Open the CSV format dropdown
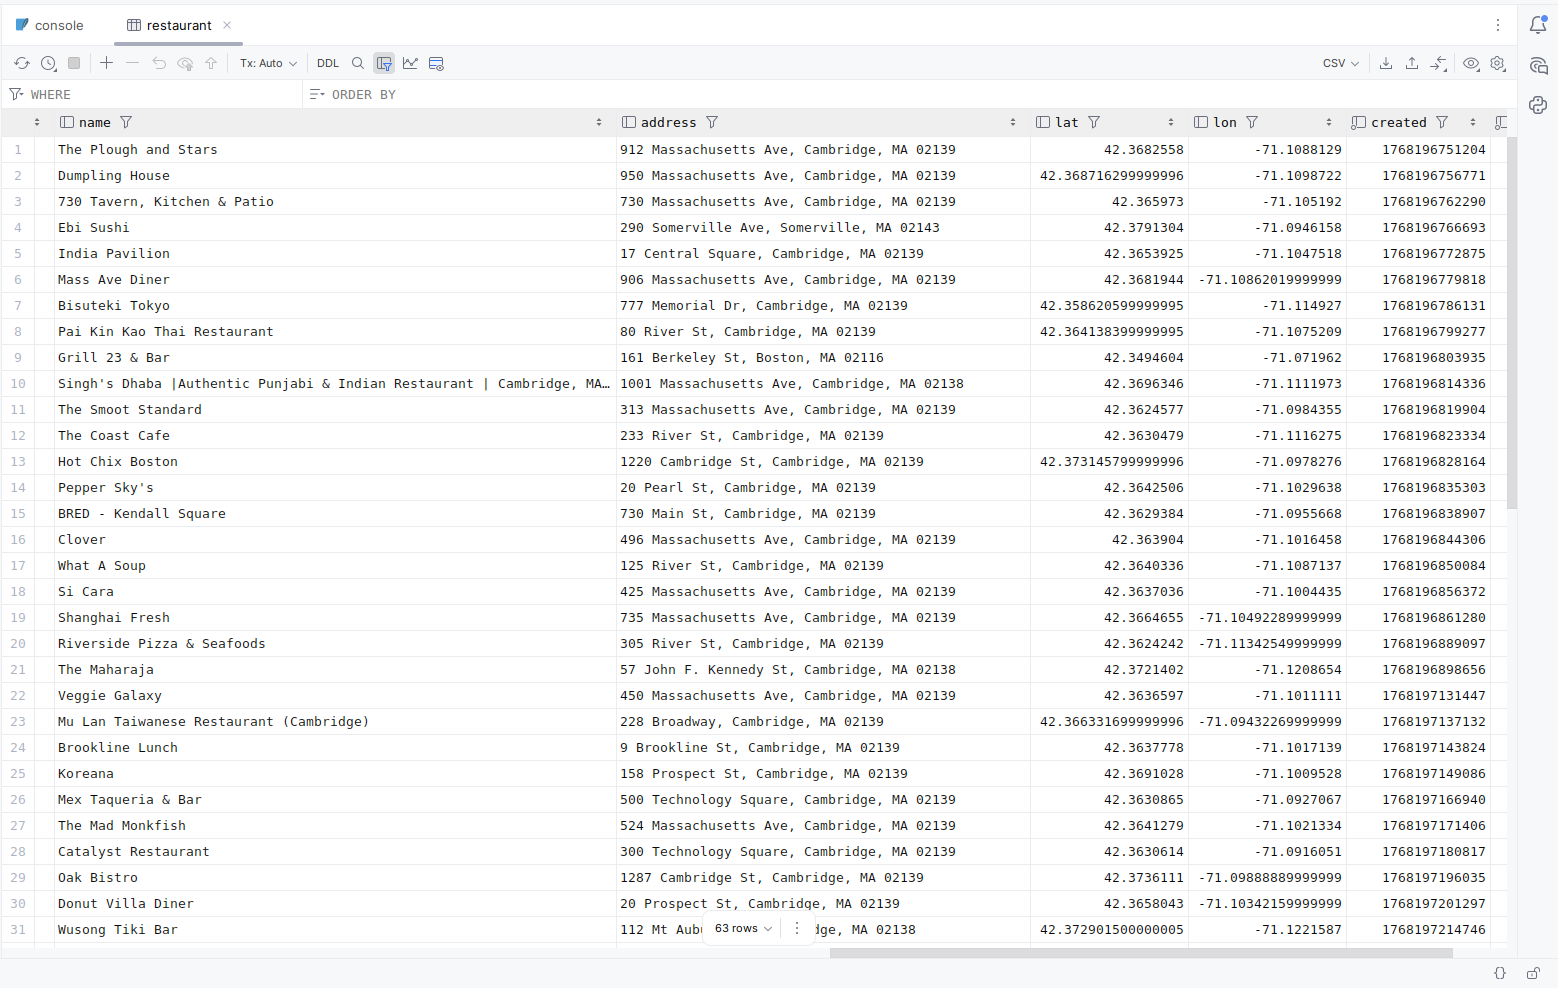The height and width of the screenshot is (988, 1558). (1340, 63)
